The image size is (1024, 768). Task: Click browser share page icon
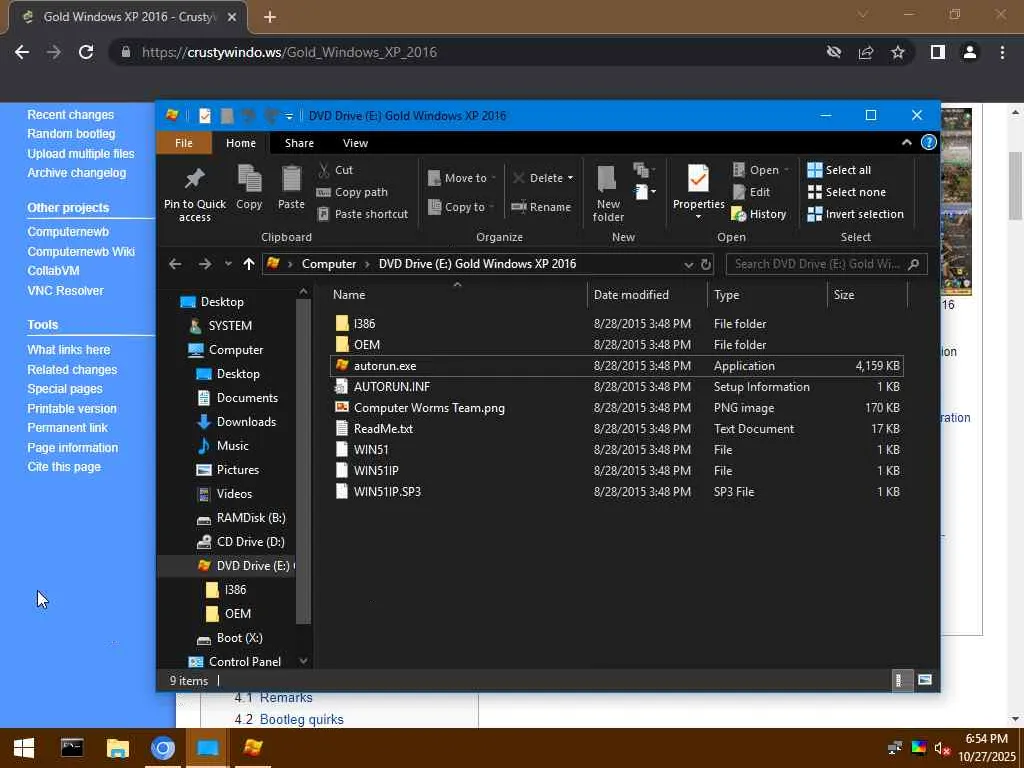(866, 52)
